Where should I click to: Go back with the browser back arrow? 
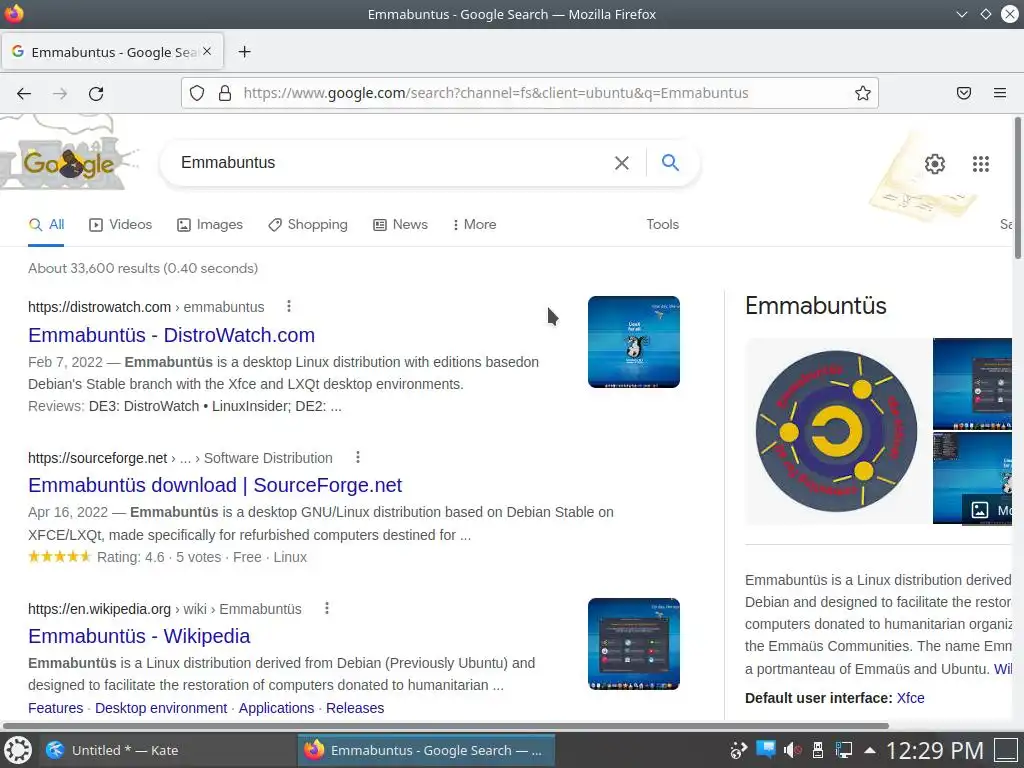pyautogui.click(x=24, y=93)
